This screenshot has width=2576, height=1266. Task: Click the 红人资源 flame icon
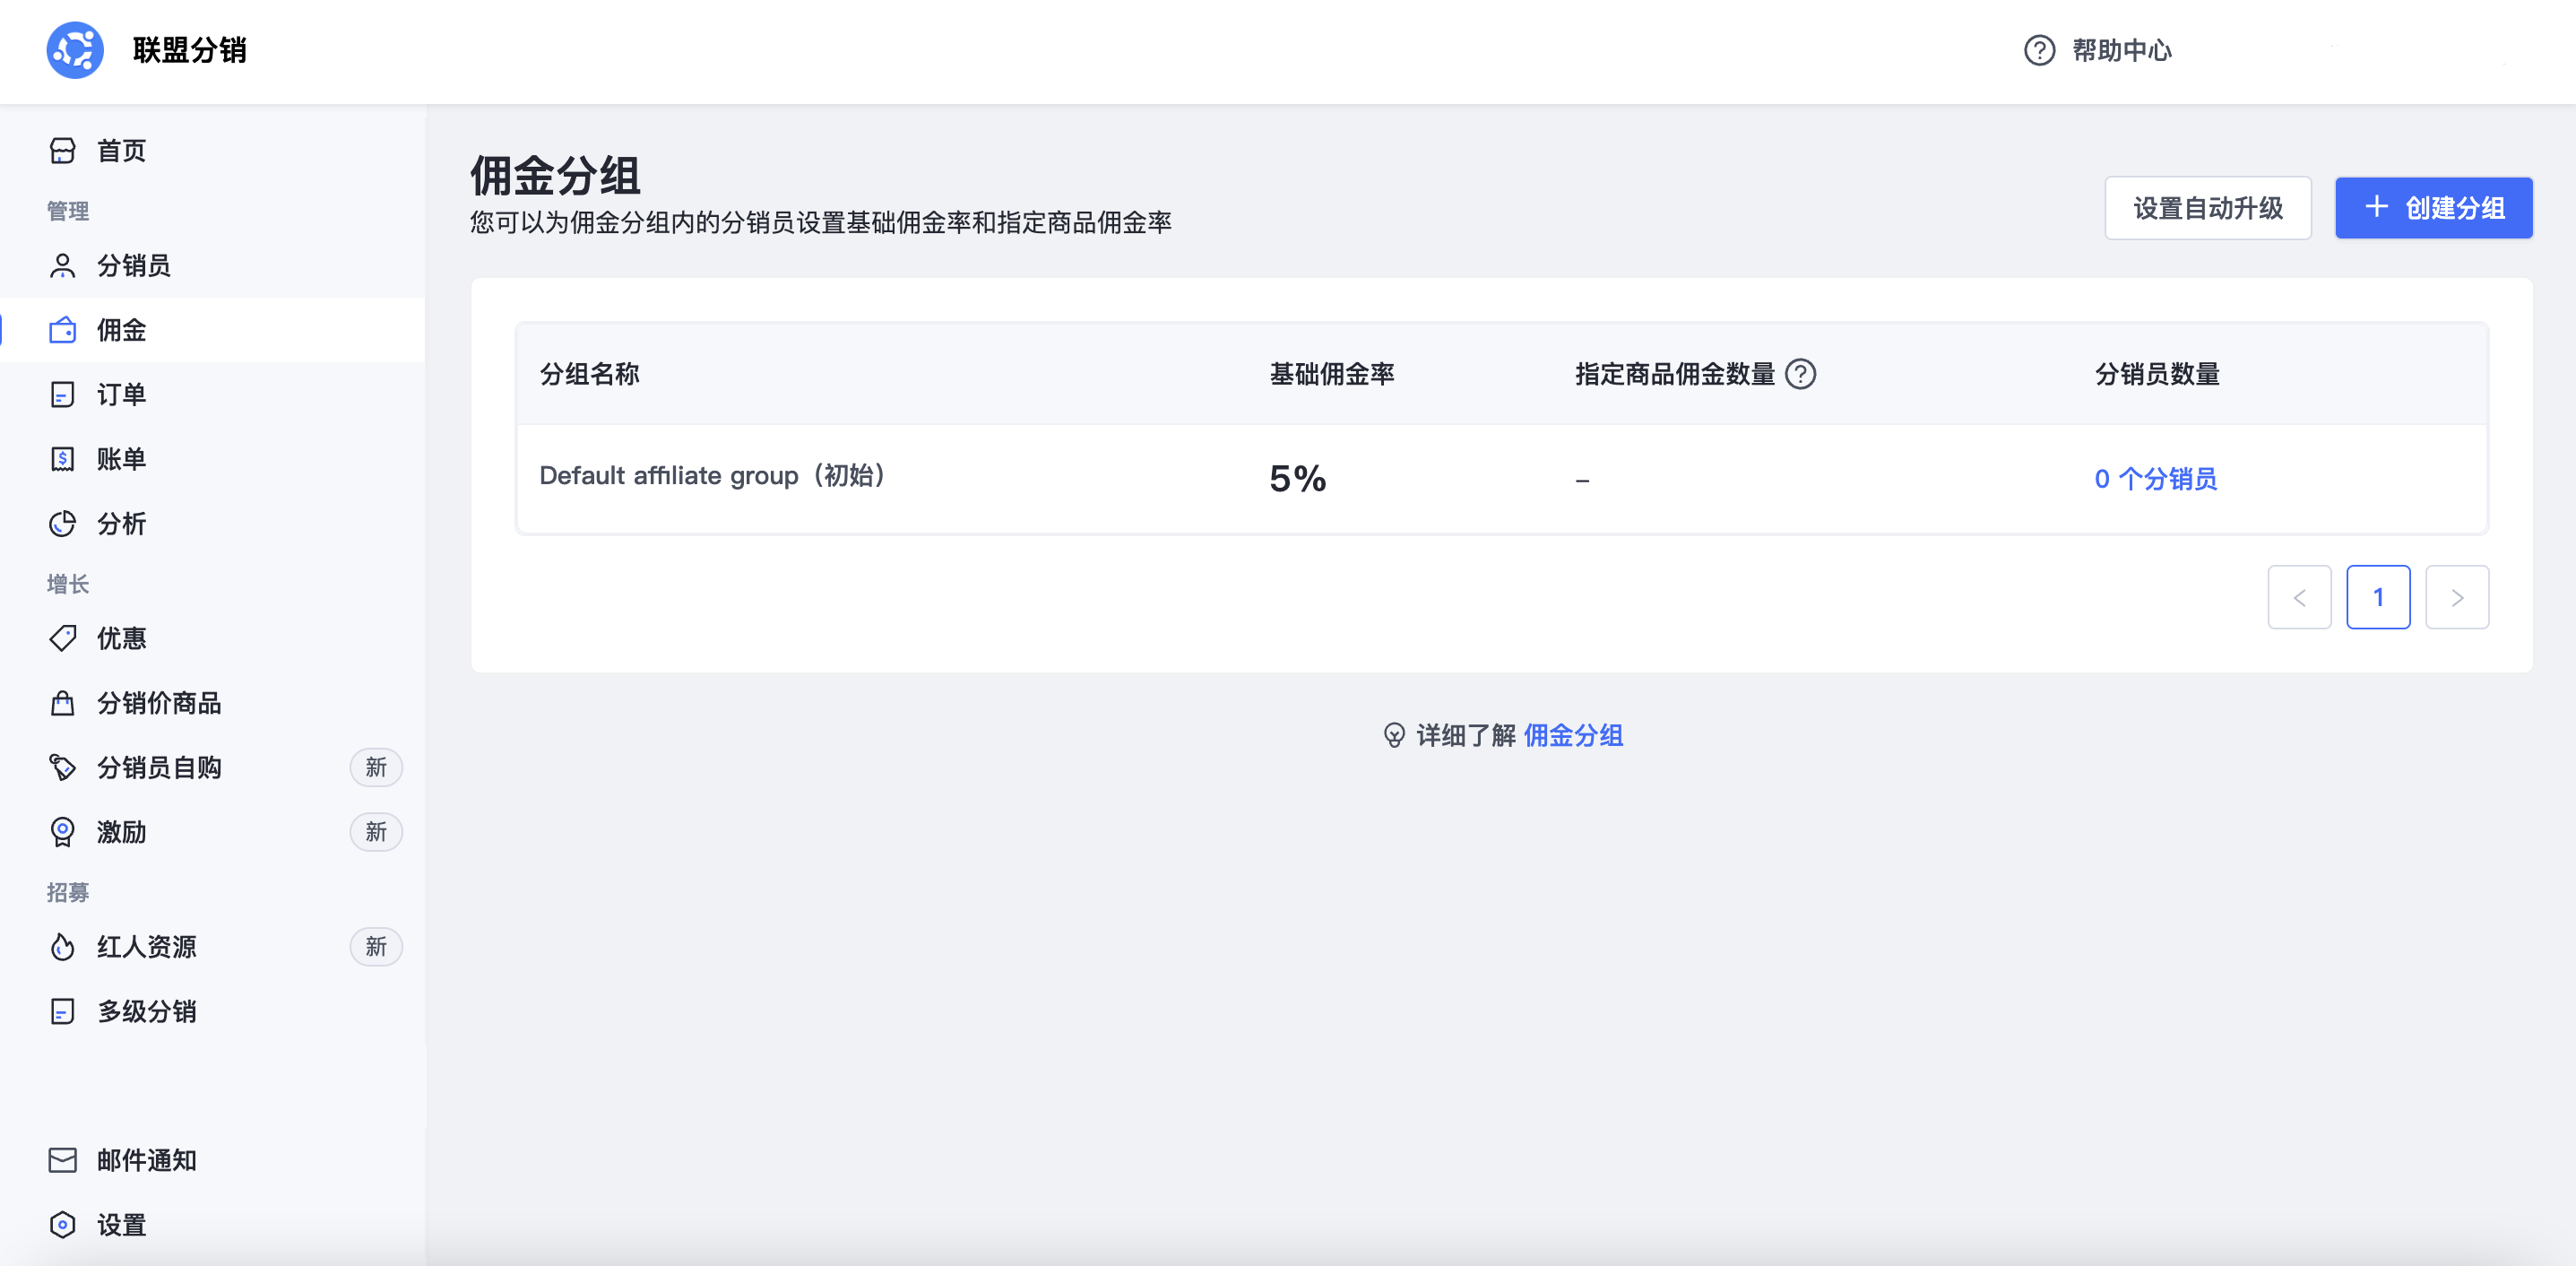click(x=62, y=947)
